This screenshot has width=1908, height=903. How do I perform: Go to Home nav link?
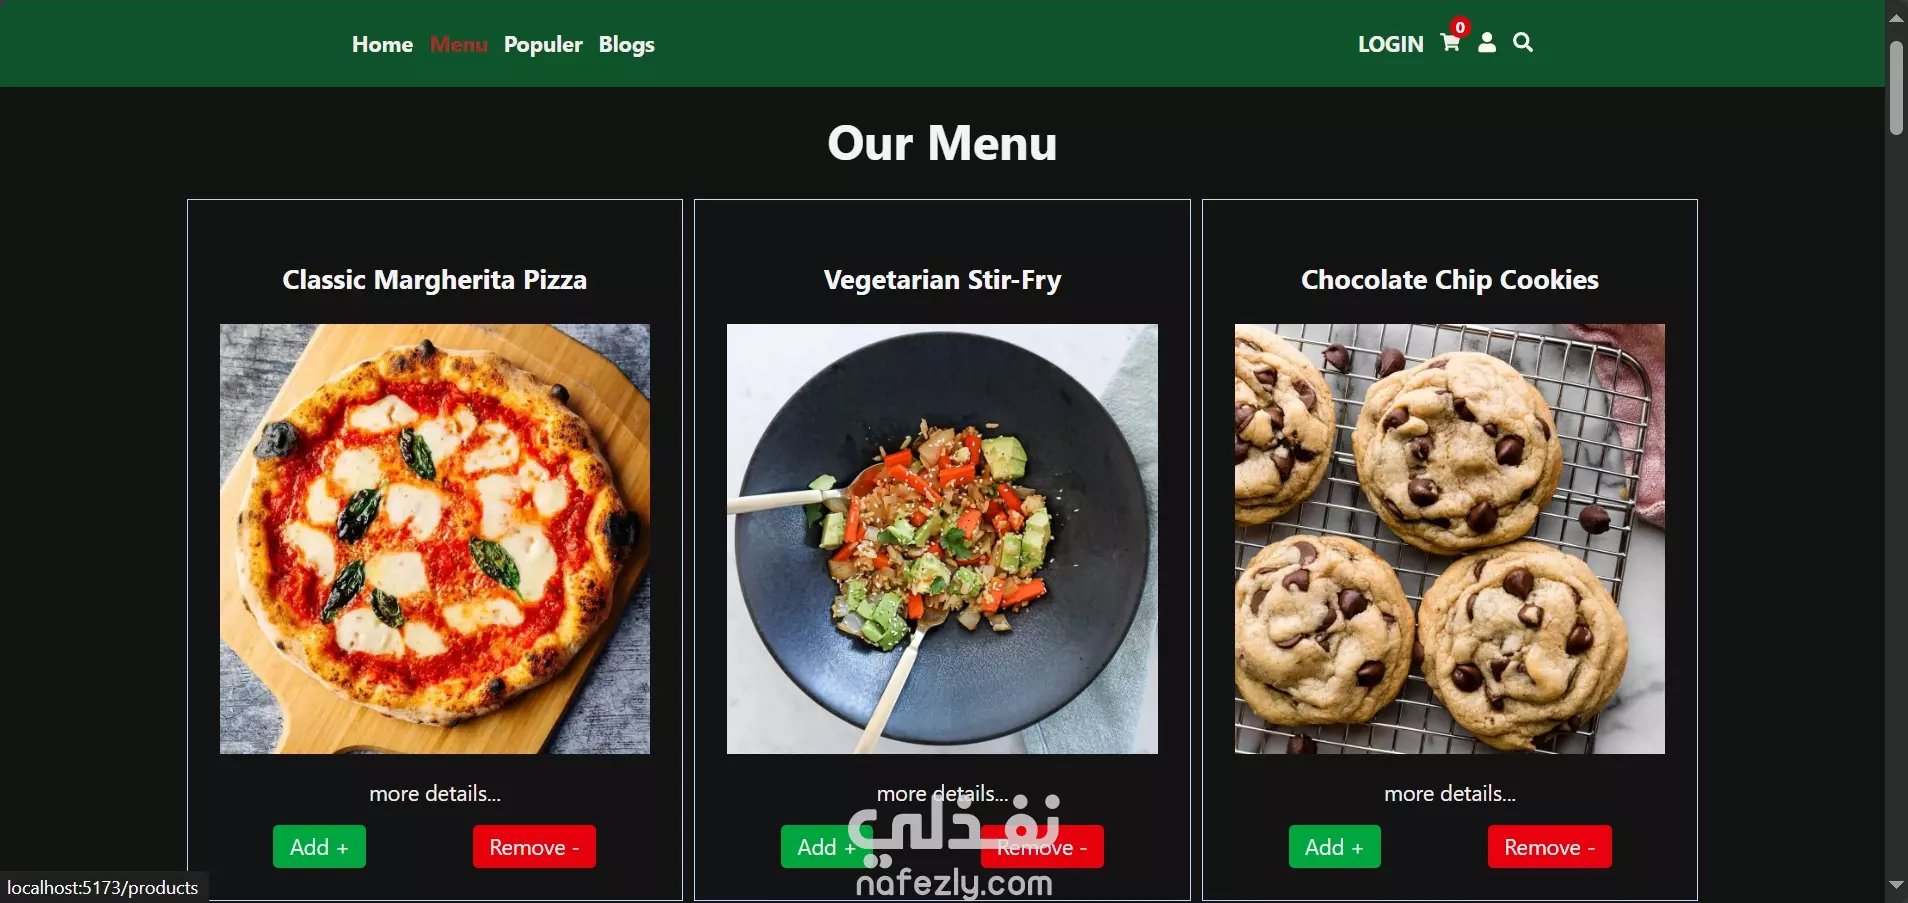(x=382, y=44)
